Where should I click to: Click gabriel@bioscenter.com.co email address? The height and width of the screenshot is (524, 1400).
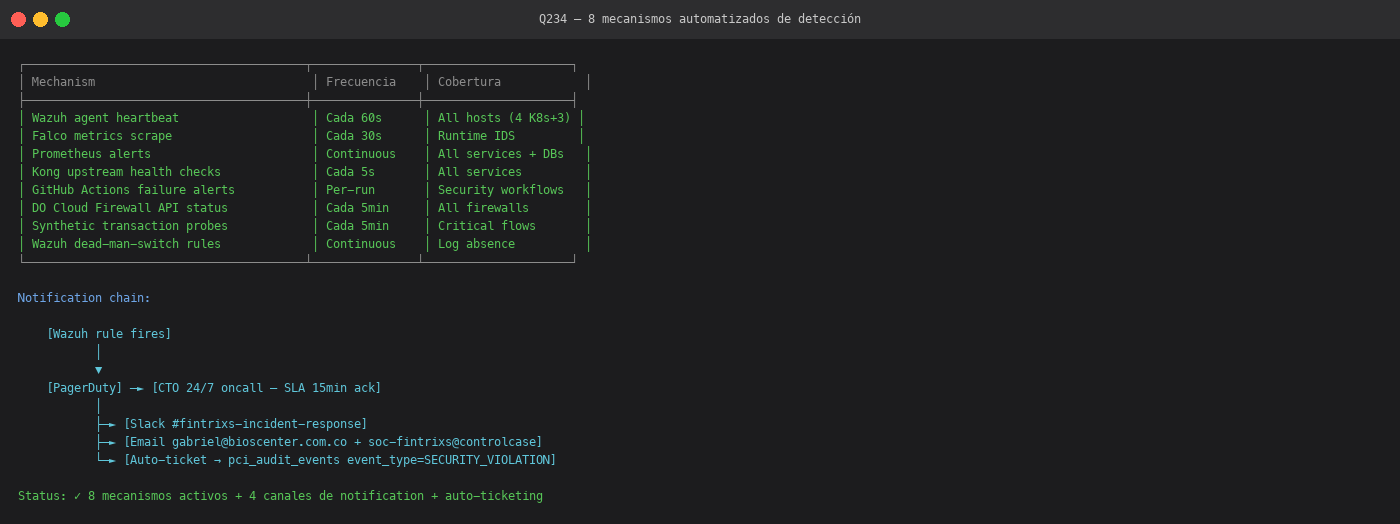[x=259, y=442]
